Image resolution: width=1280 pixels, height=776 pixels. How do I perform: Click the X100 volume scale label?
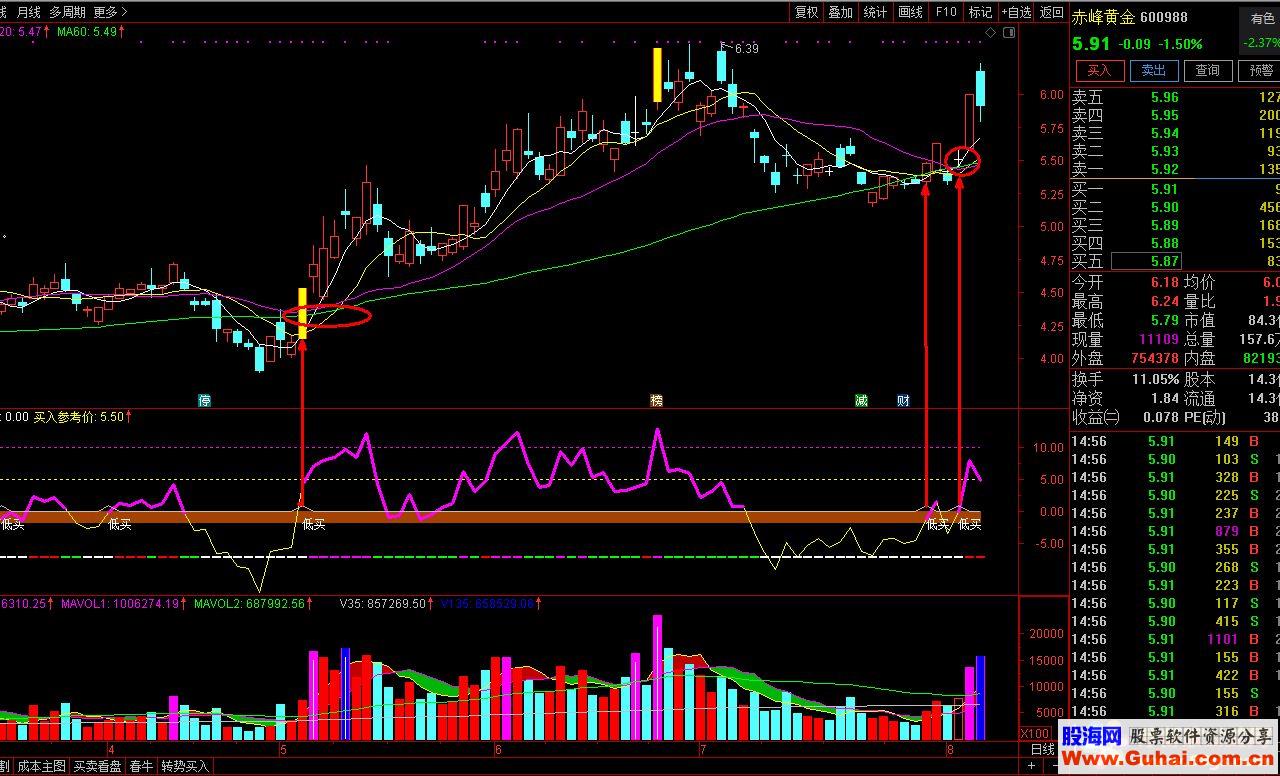coord(1033,733)
